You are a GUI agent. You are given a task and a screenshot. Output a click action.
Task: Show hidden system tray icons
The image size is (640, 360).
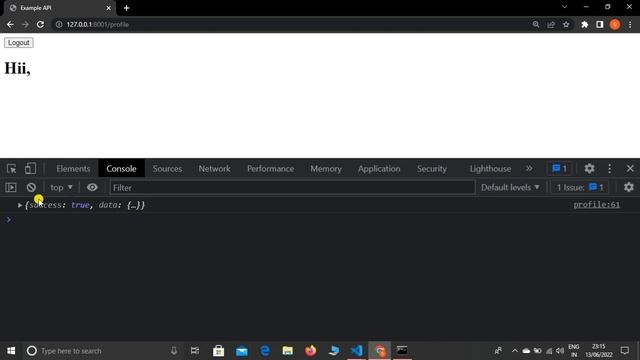point(515,351)
